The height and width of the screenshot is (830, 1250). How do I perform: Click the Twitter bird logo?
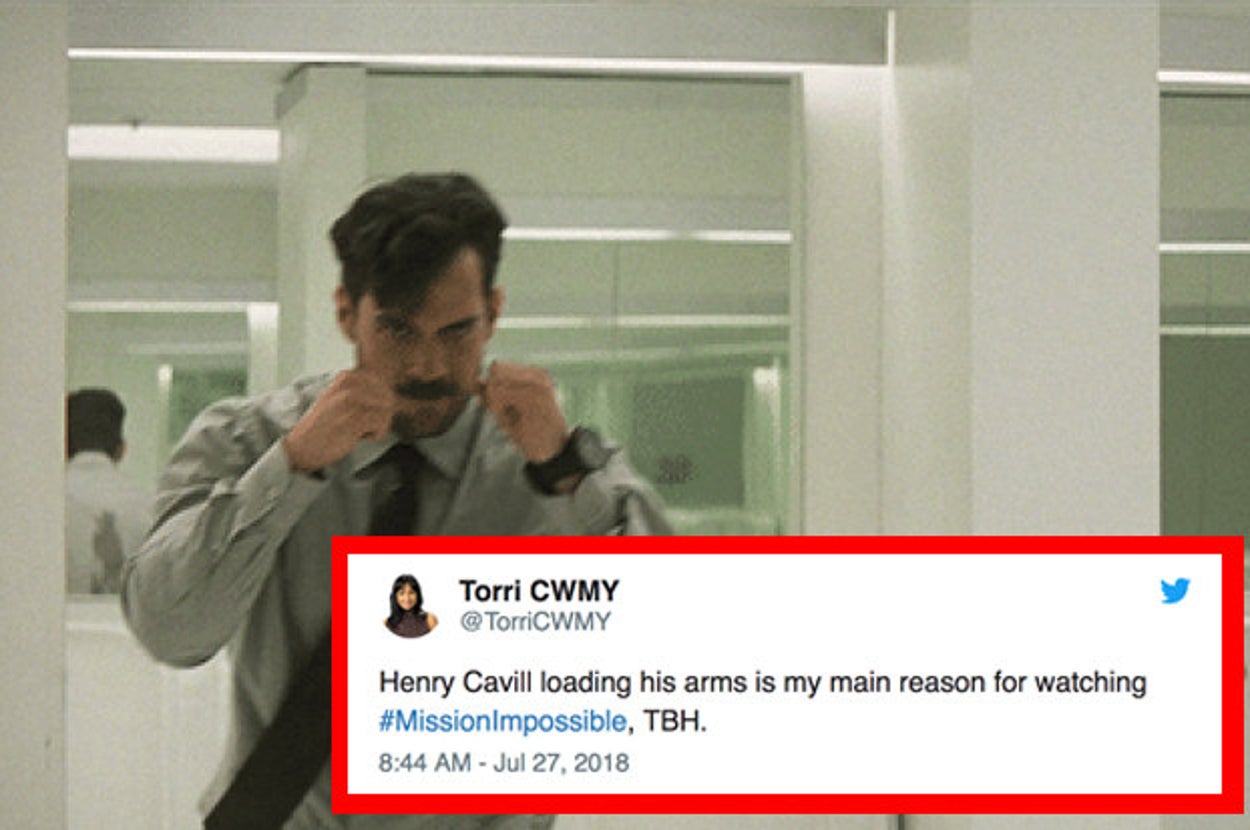pyautogui.click(x=1175, y=591)
